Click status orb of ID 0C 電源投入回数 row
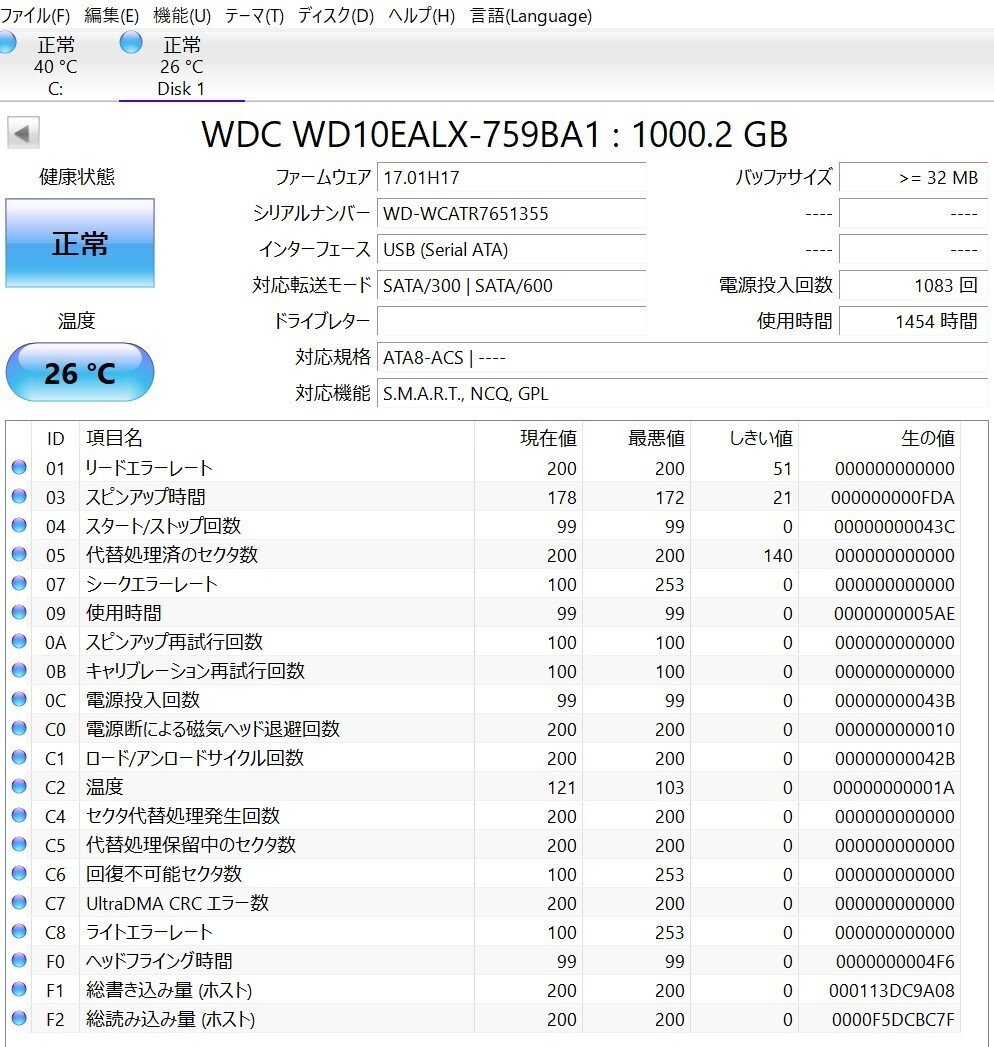Screen dimensions: 994x1047 coord(19,699)
